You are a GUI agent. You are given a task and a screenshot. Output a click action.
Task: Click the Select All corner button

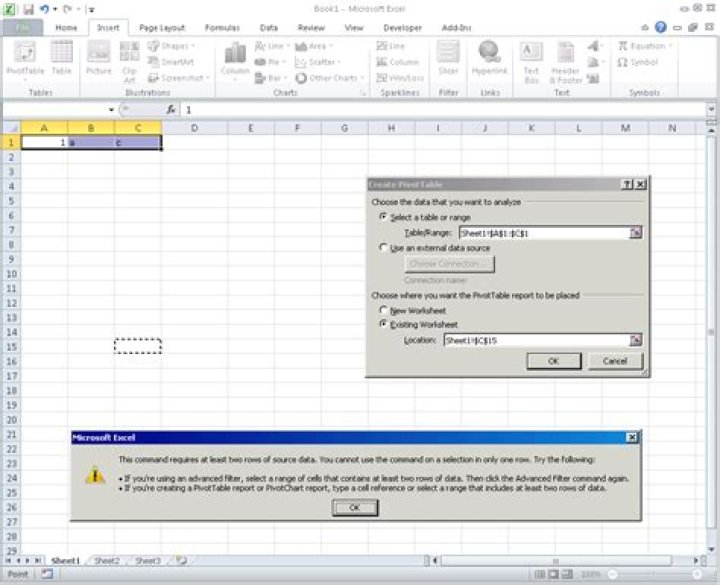(11, 128)
